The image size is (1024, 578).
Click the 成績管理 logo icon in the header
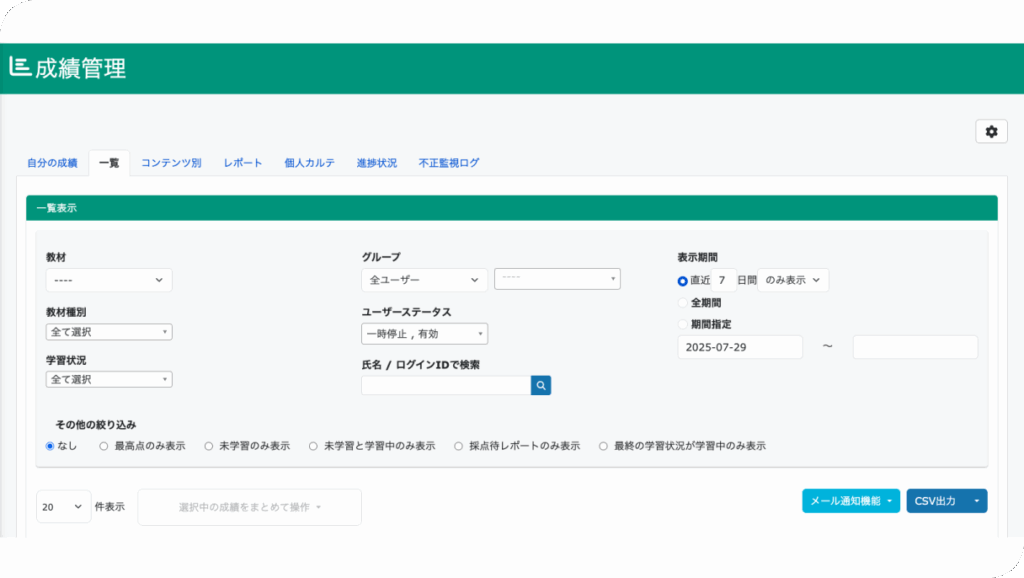tap(22, 67)
